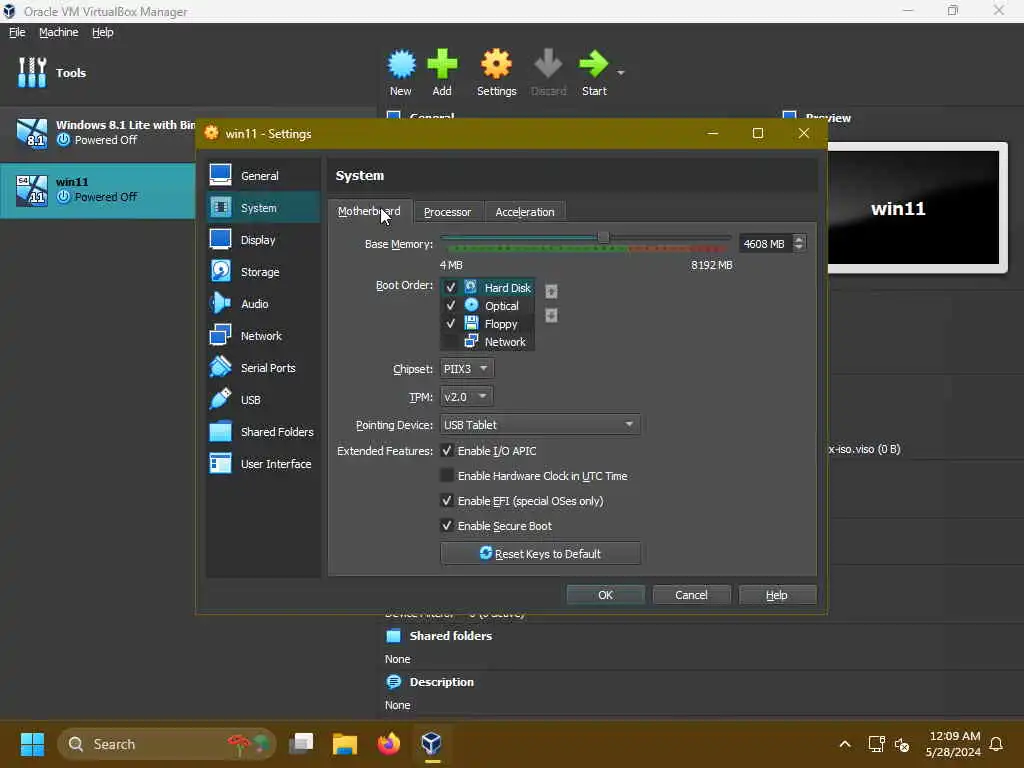
Task: Open Network settings category
Action: tap(263, 336)
